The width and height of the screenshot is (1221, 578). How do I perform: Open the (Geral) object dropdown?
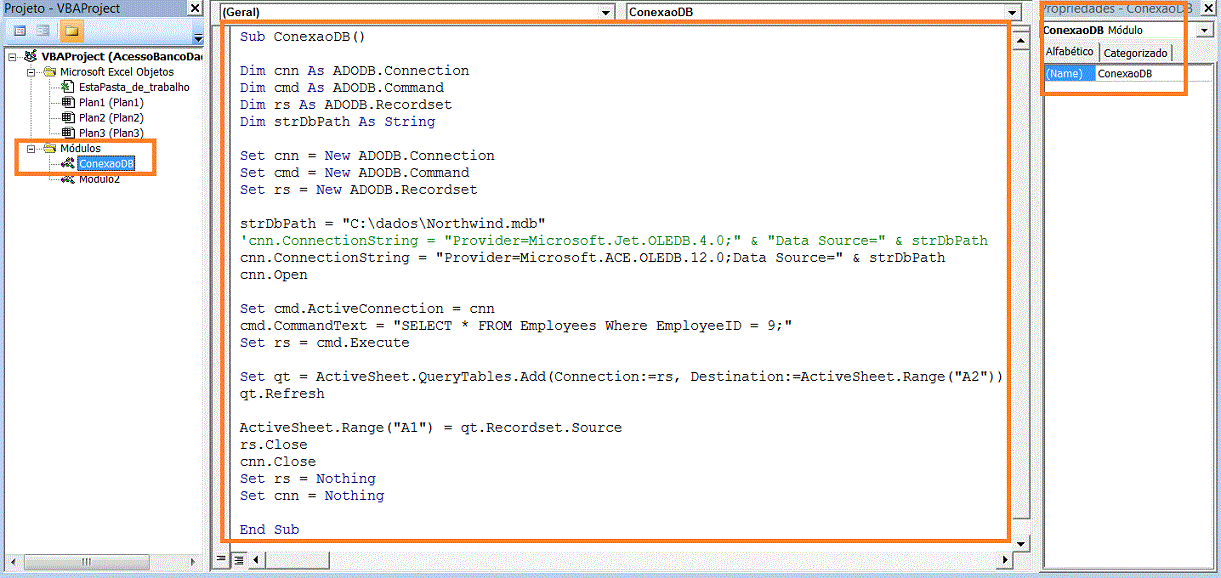pos(606,12)
